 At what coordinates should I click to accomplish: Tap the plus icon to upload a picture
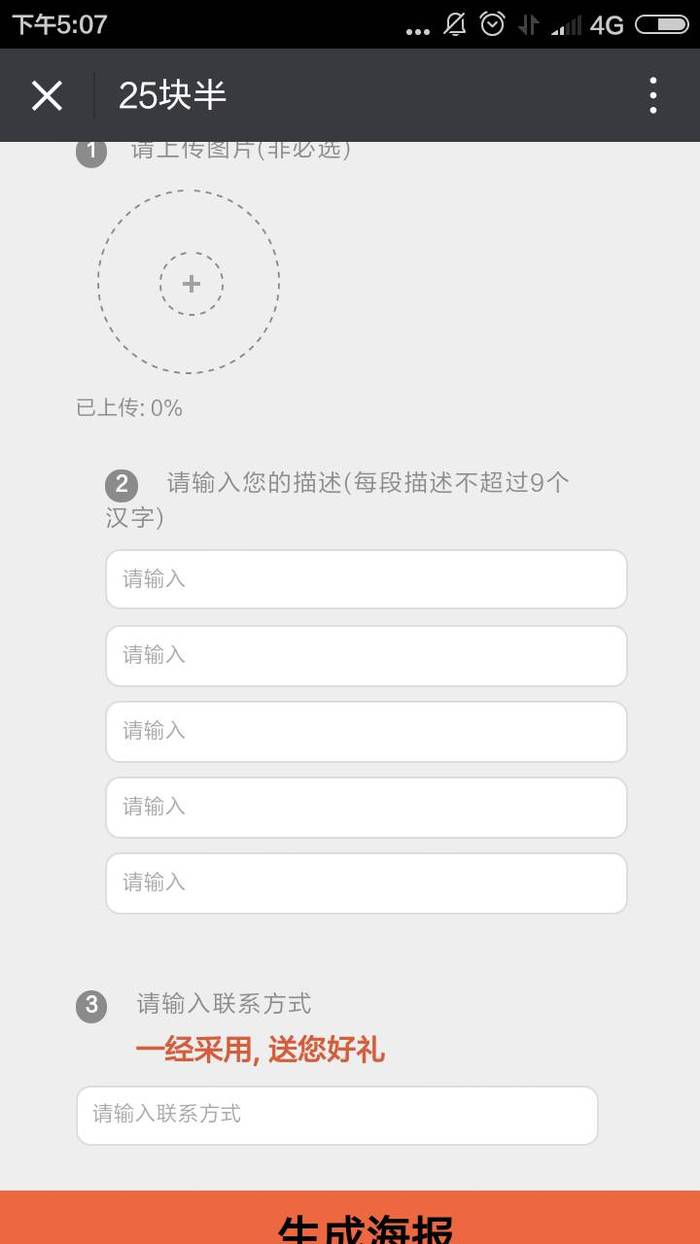pos(191,284)
